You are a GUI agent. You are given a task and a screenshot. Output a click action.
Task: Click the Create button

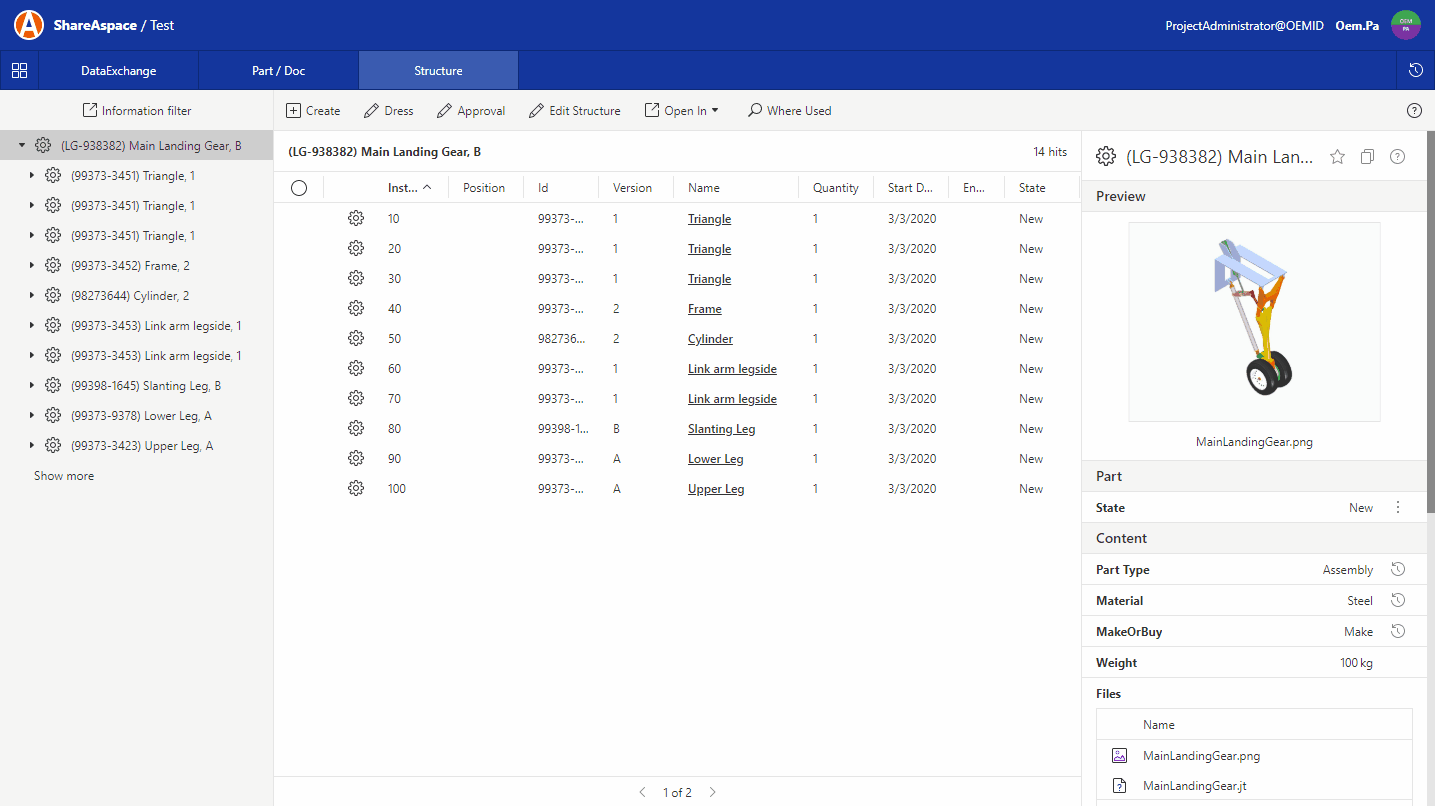[x=313, y=110]
